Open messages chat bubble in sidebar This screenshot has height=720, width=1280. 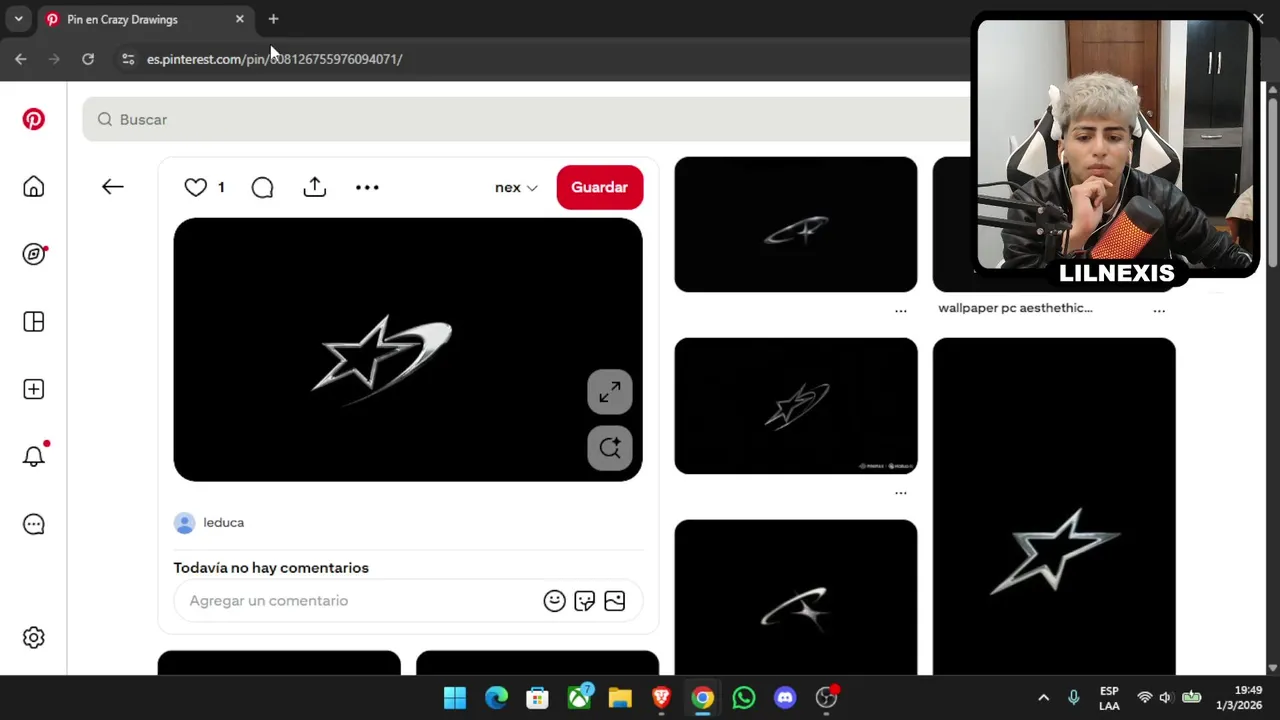point(34,524)
